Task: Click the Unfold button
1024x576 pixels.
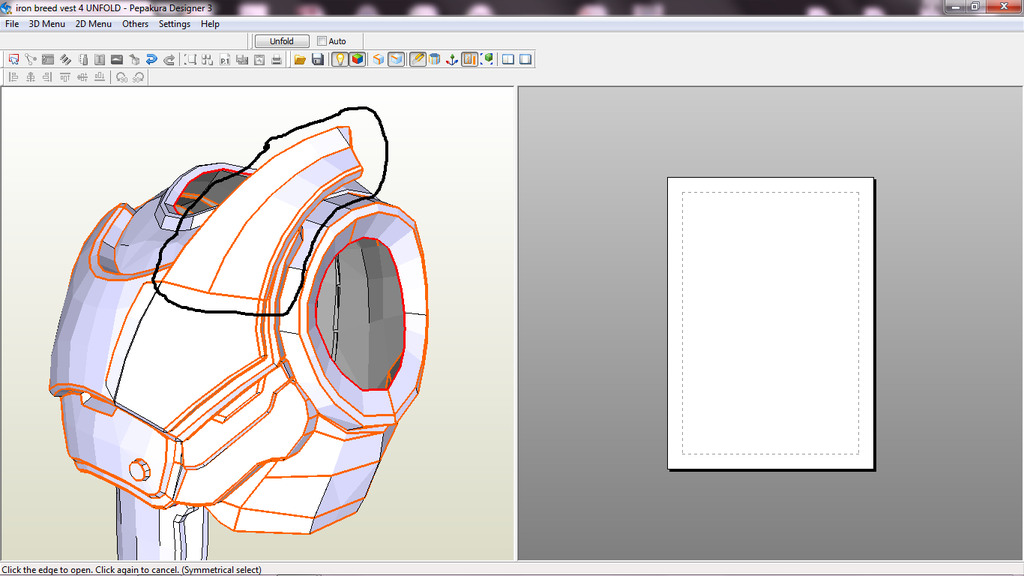Action: point(281,41)
